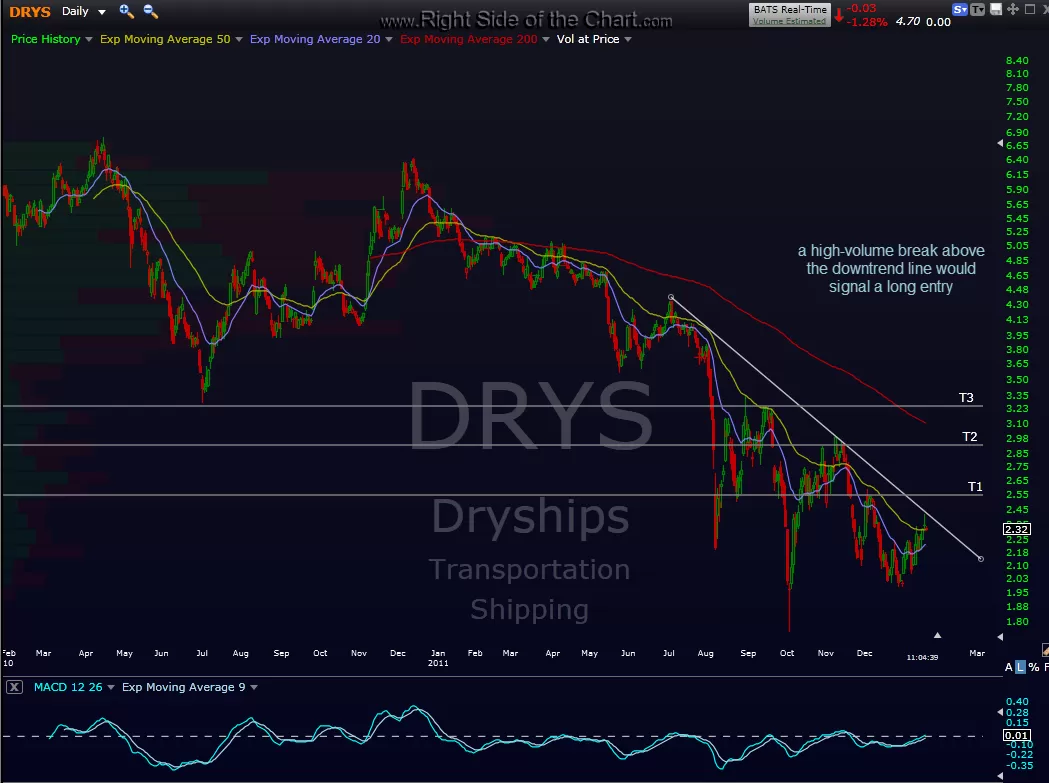Click the 3.50 price axis label
The width and height of the screenshot is (1049, 783).
pyautogui.click(x=1017, y=379)
